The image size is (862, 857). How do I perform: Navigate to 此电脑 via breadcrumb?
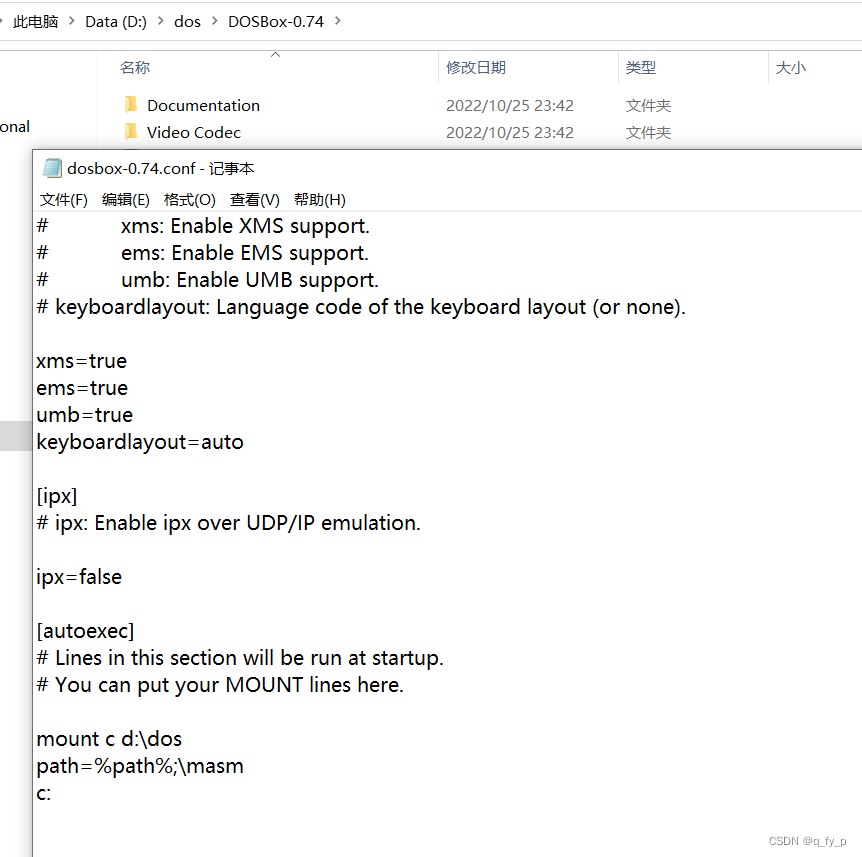point(36,20)
